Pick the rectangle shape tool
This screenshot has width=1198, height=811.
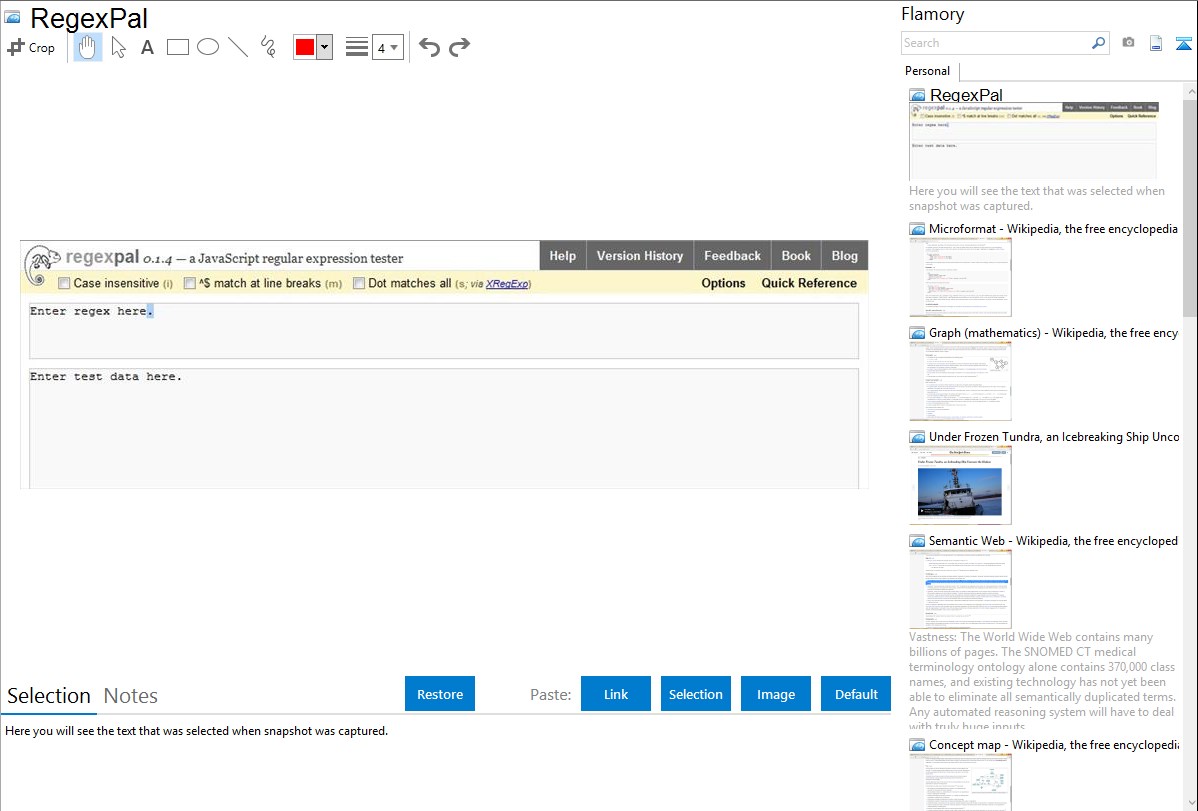[x=178, y=47]
